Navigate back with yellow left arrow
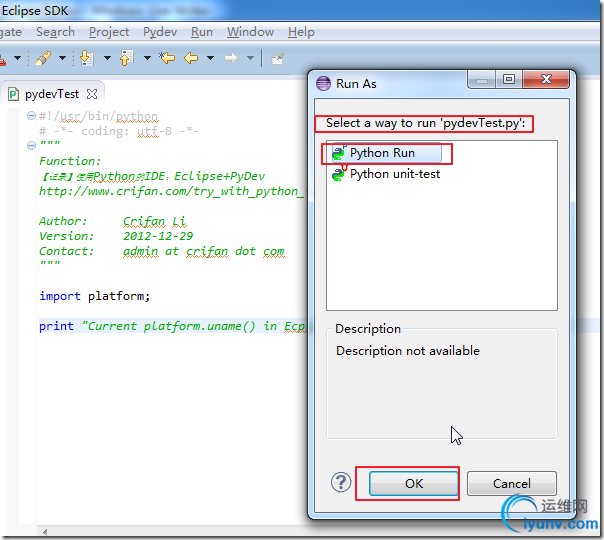This screenshot has height=540, width=604. 191,58
